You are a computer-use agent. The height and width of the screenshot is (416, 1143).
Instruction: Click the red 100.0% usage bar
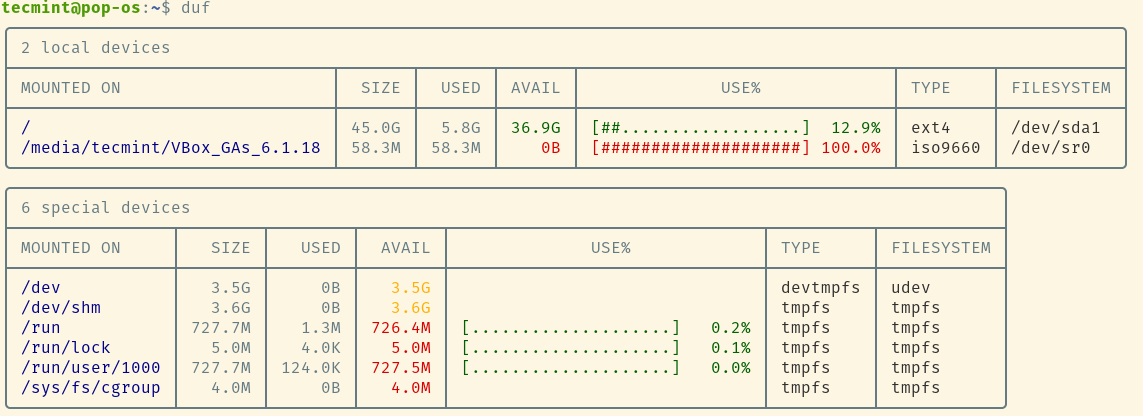click(x=700, y=148)
